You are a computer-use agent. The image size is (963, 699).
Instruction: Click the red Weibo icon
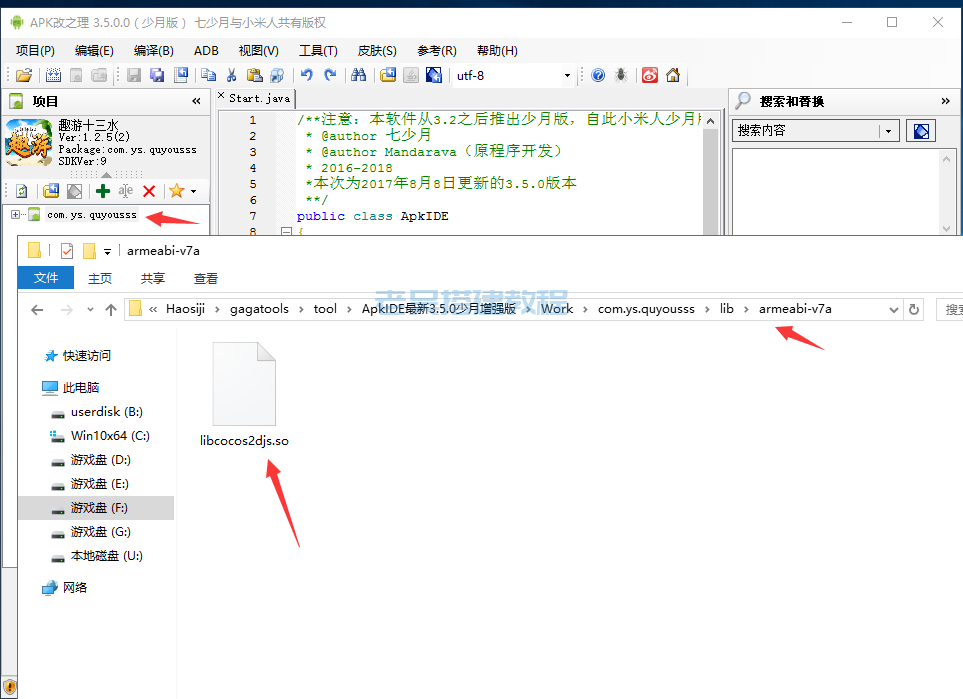tap(650, 75)
